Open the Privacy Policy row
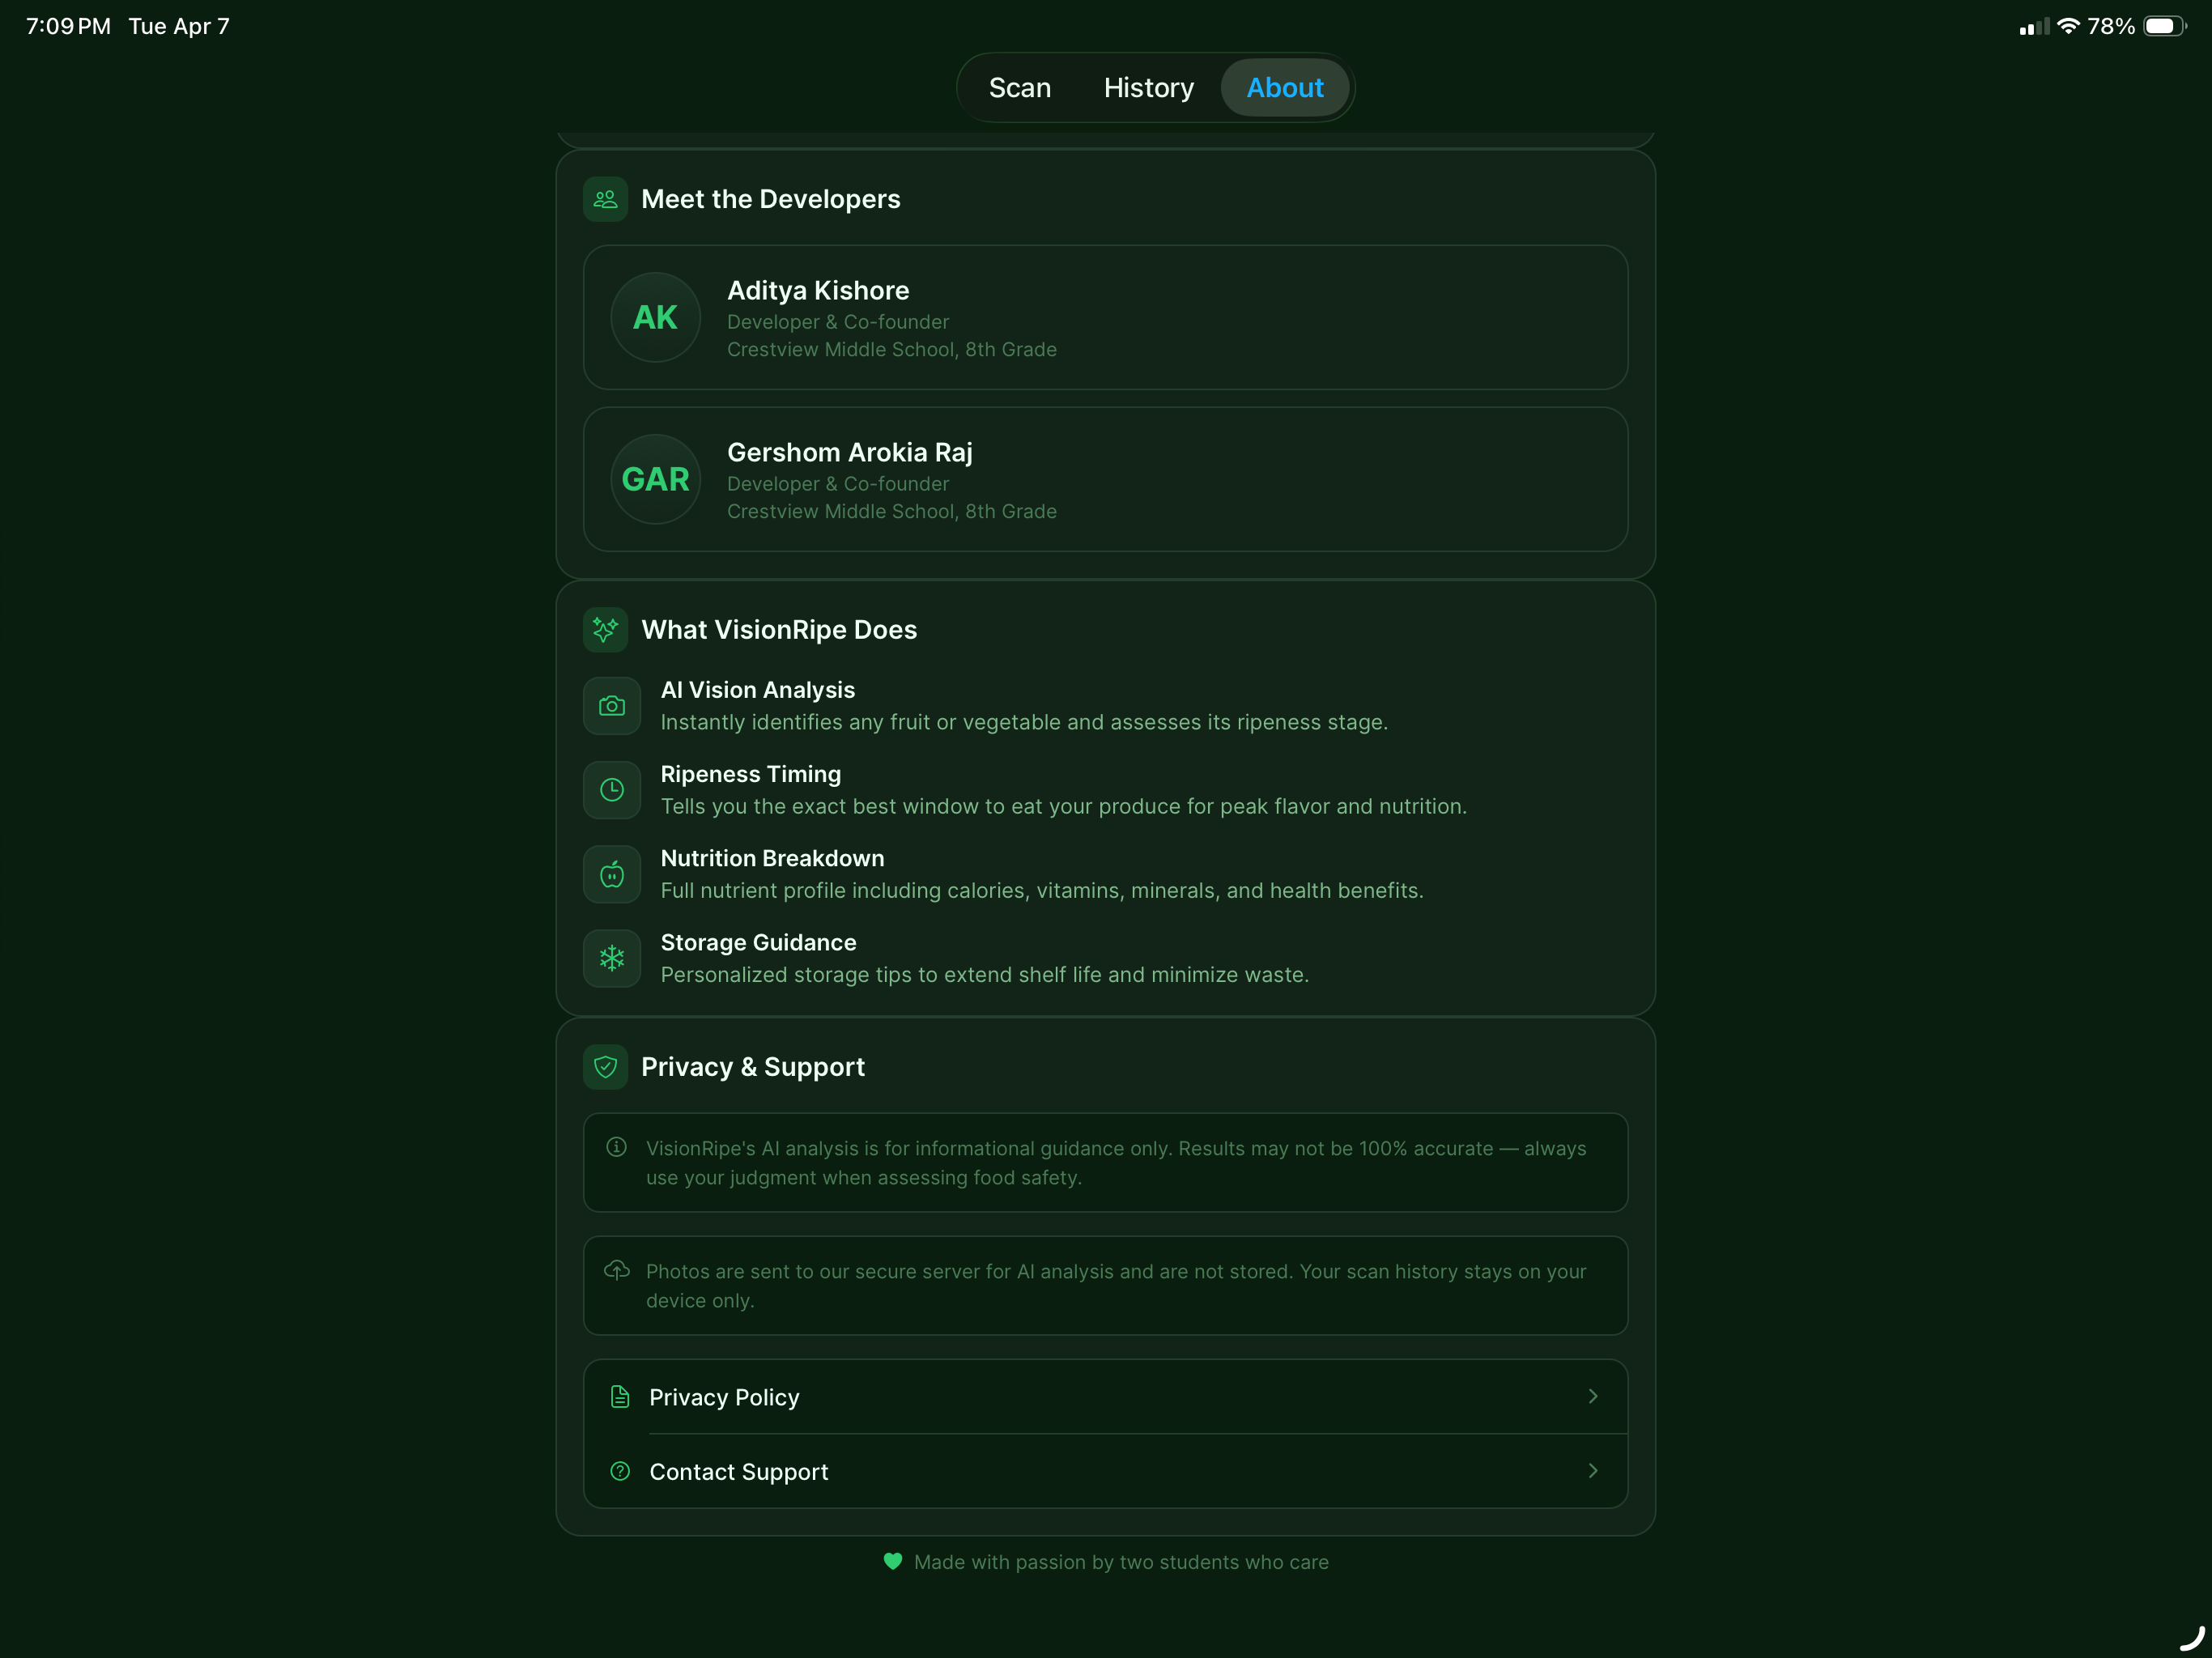This screenshot has height=1658, width=2212. (x=1105, y=1397)
